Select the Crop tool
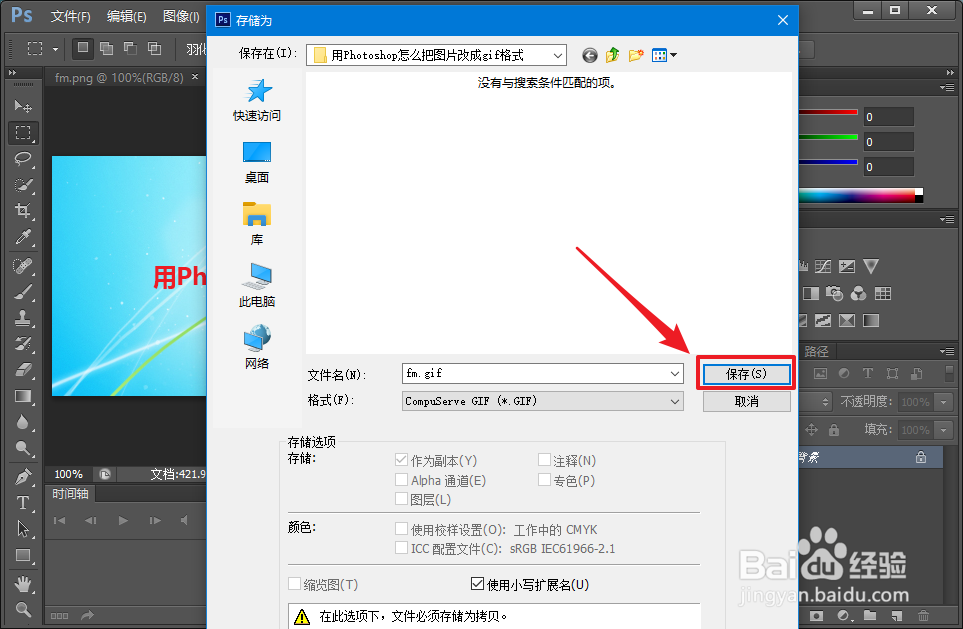Viewport: 963px width, 629px height. click(x=23, y=211)
